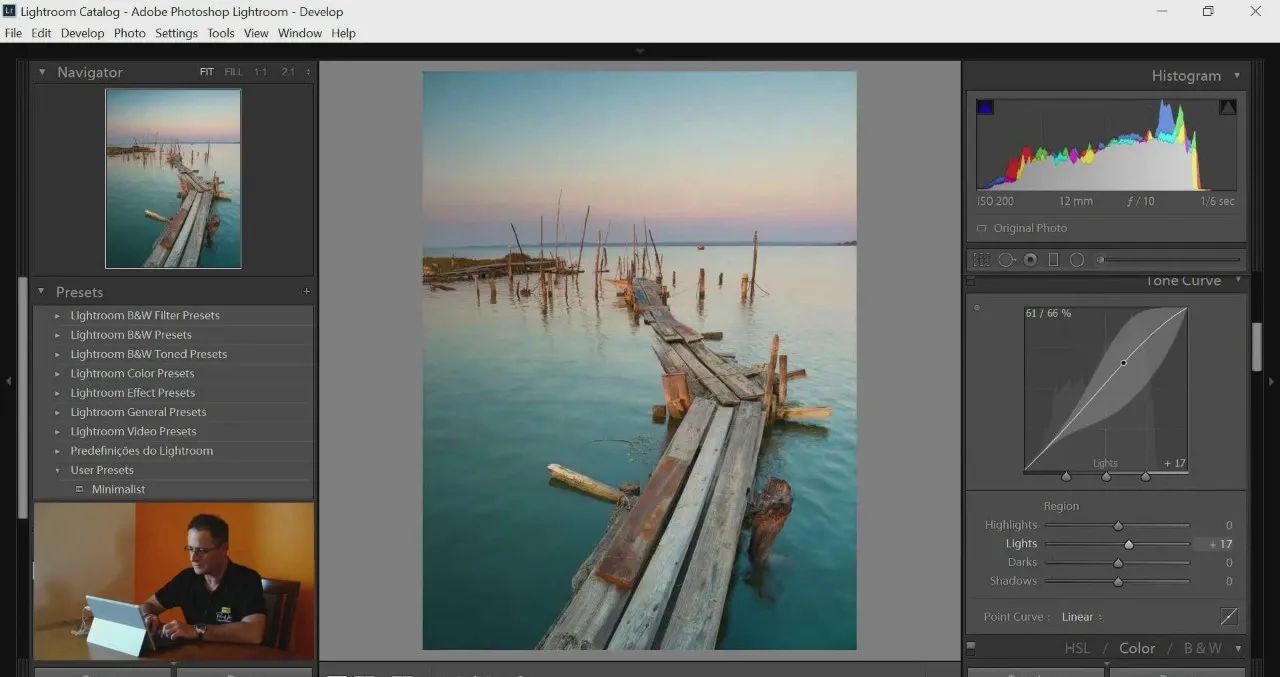Image resolution: width=1280 pixels, height=677 pixels.
Task: Toggle the HSL panel on/off switch
Action: coord(970,649)
